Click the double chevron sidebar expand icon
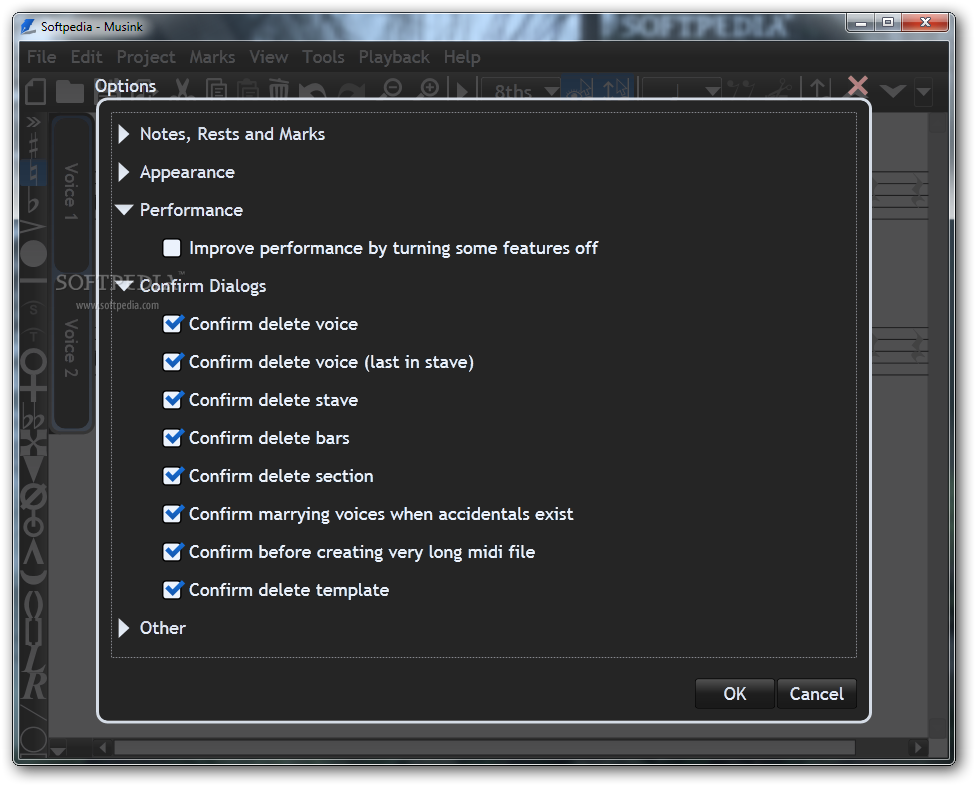Image resolution: width=976 pixels, height=786 pixels. [33, 122]
